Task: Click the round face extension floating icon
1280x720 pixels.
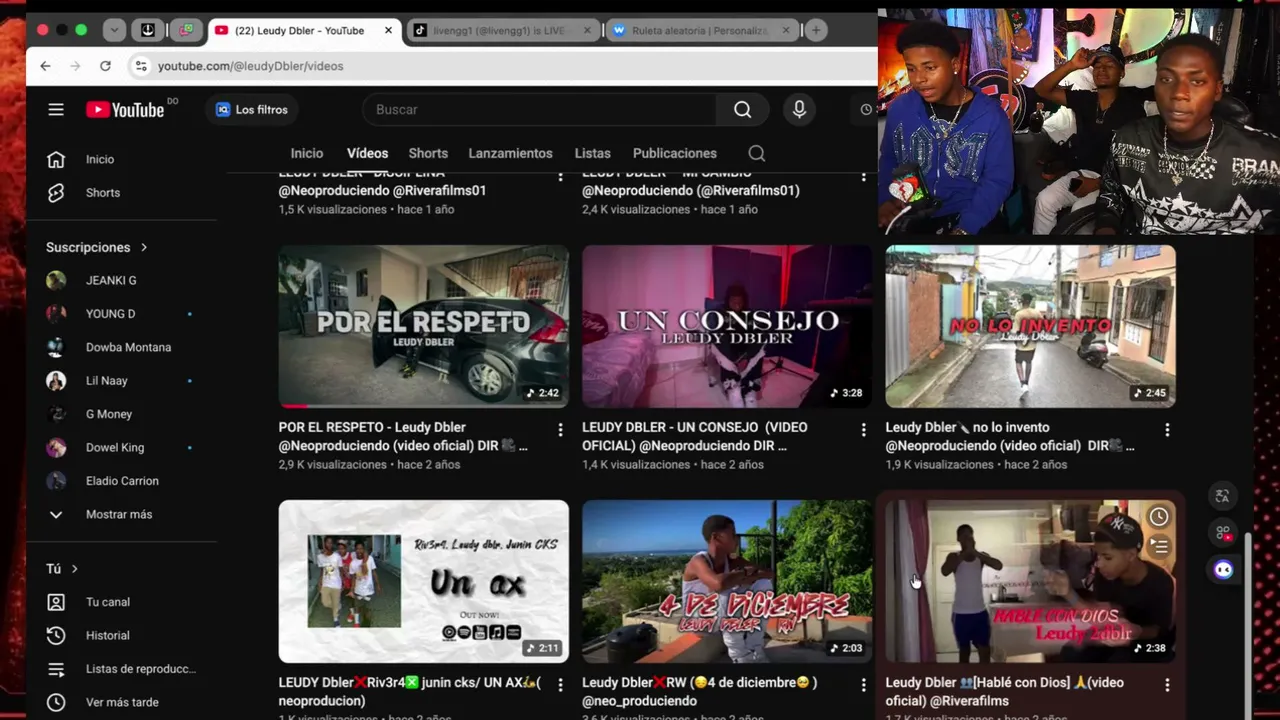Action: click(x=1223, y=570)
